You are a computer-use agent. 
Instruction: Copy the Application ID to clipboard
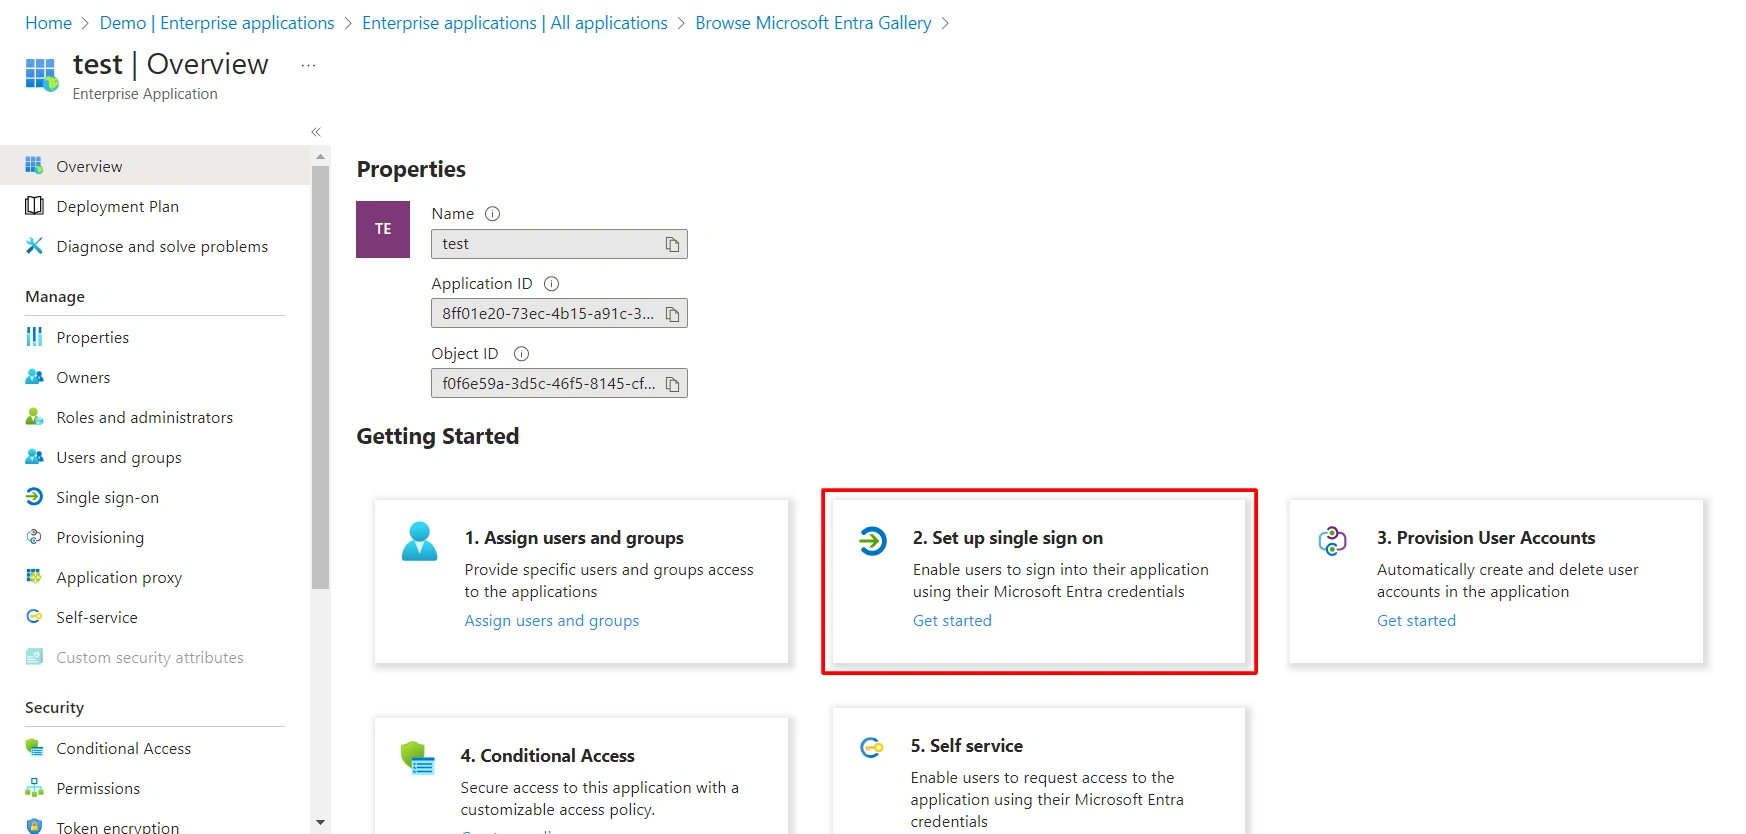(x=673, y=314)
